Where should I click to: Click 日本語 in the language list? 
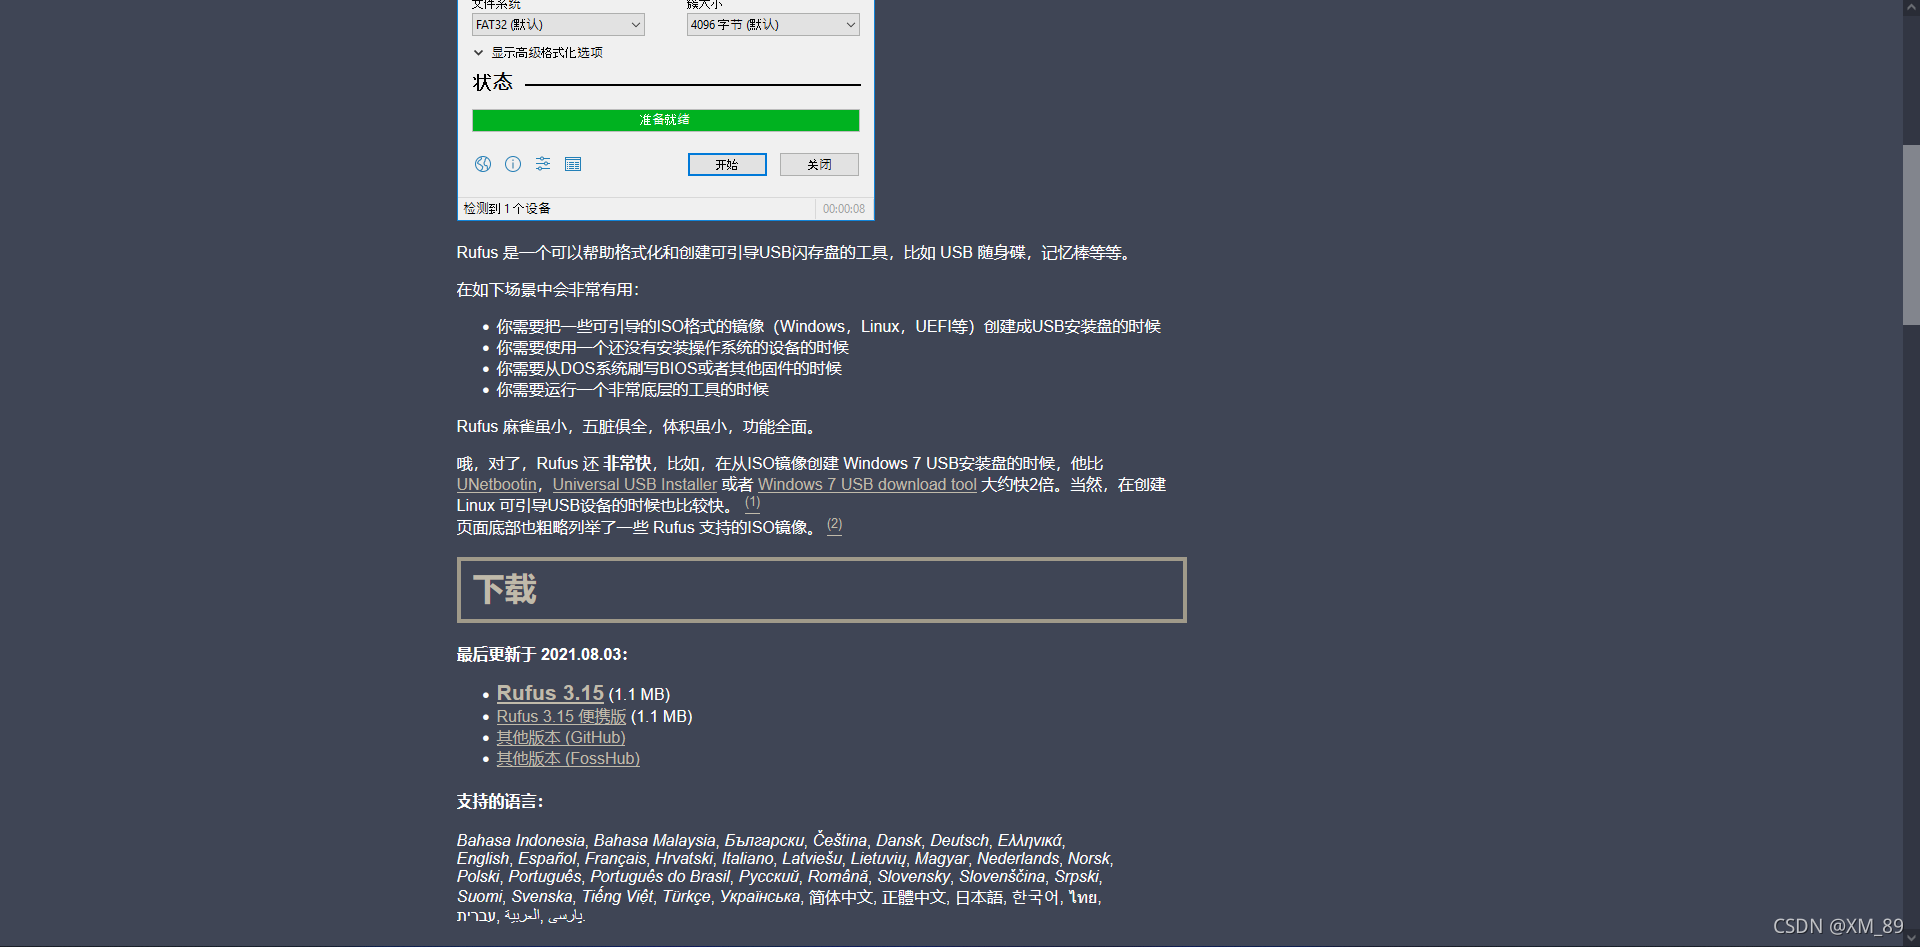point(979,898)
